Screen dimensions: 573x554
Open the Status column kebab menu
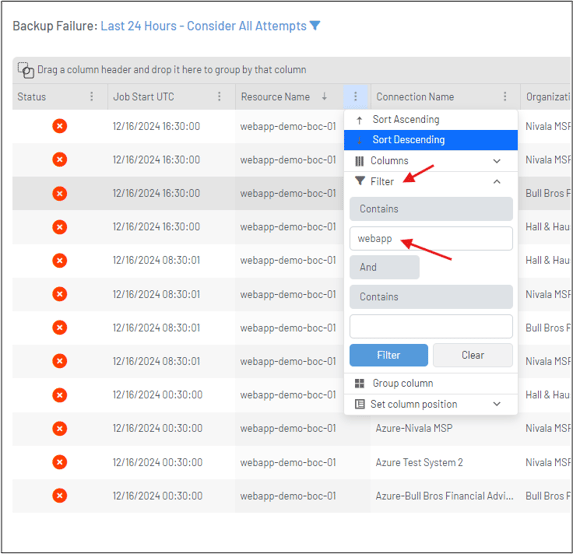pos(92,96)
